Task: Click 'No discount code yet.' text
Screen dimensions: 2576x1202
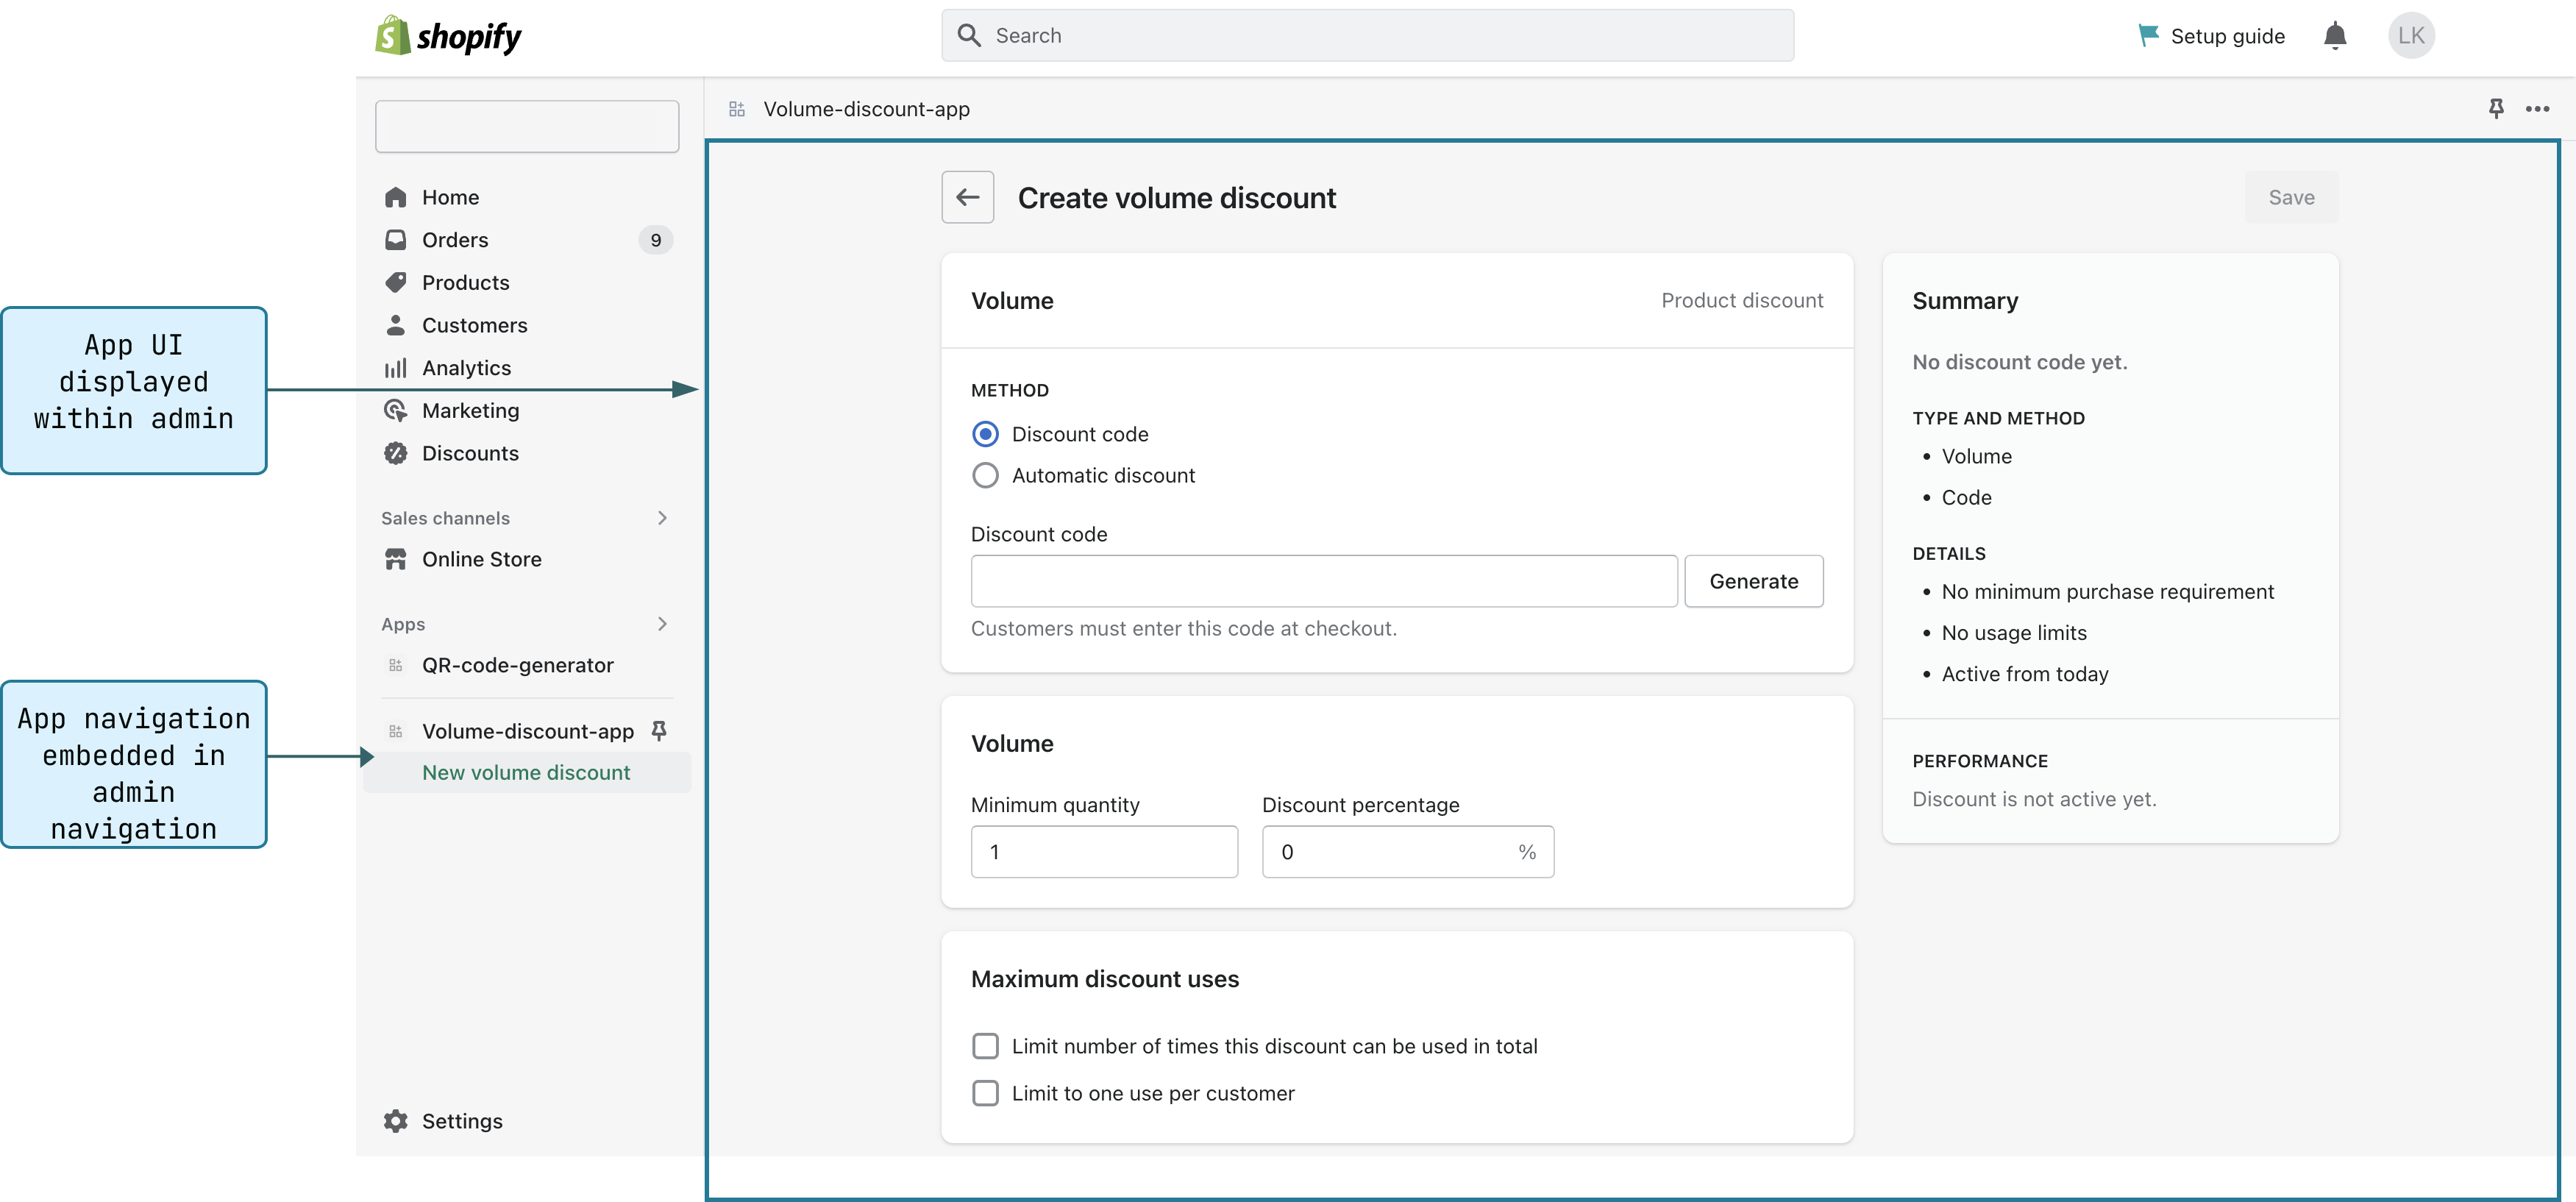Action: coord(2019,362)
